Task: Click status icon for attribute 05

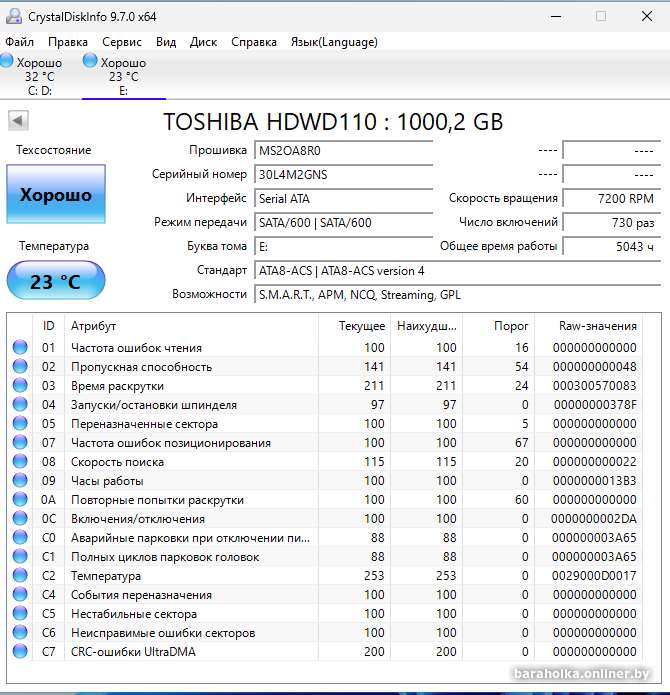Action: tap(20, 423)
